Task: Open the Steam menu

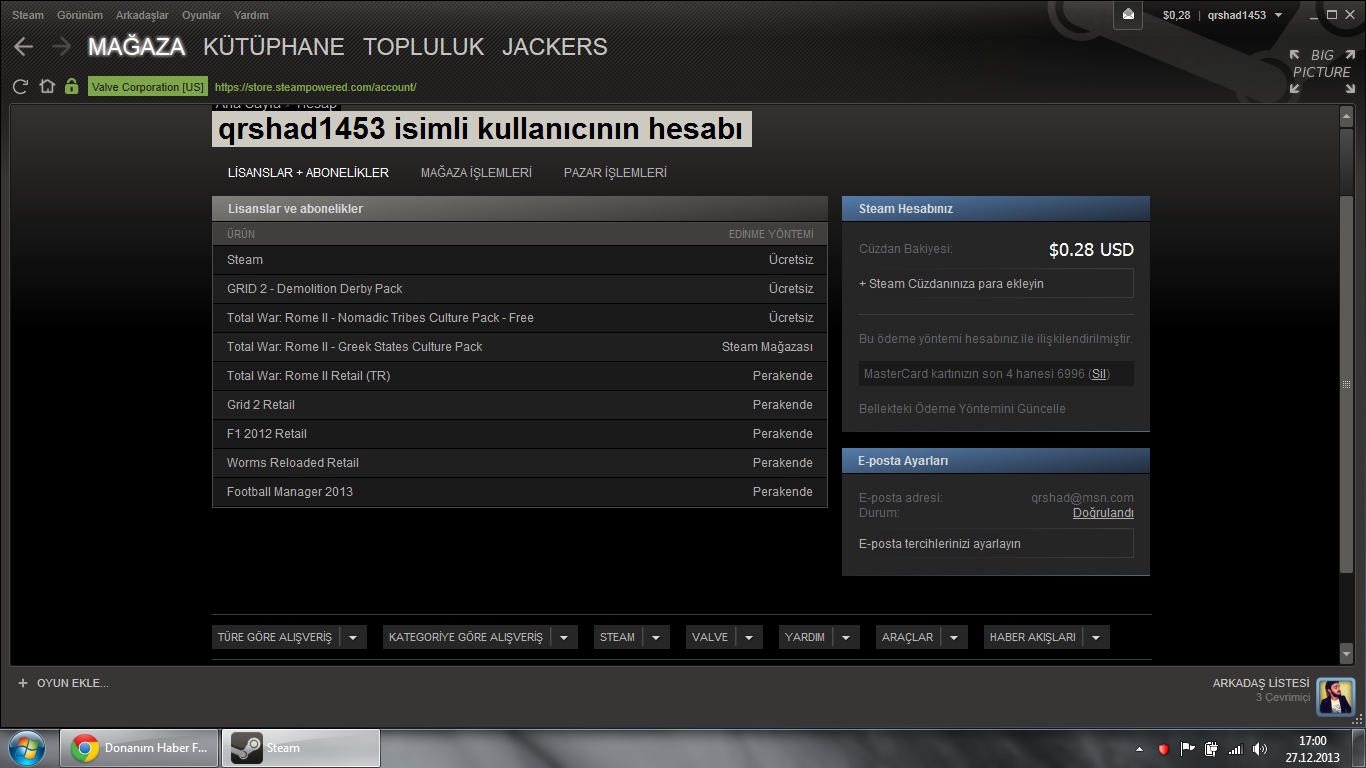Action: point(28,15)
